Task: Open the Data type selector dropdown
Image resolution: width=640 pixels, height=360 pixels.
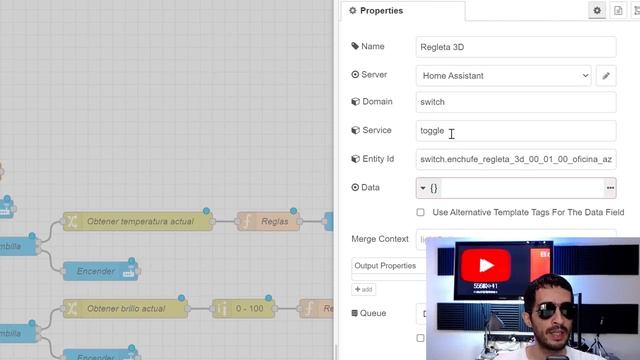Action: [x=429, y=188]
